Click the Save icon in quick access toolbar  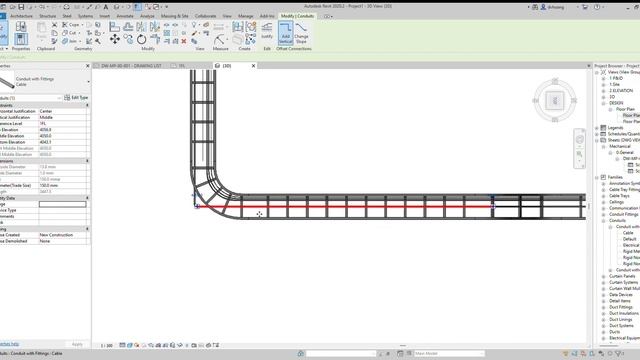click(x=21, y=7)
